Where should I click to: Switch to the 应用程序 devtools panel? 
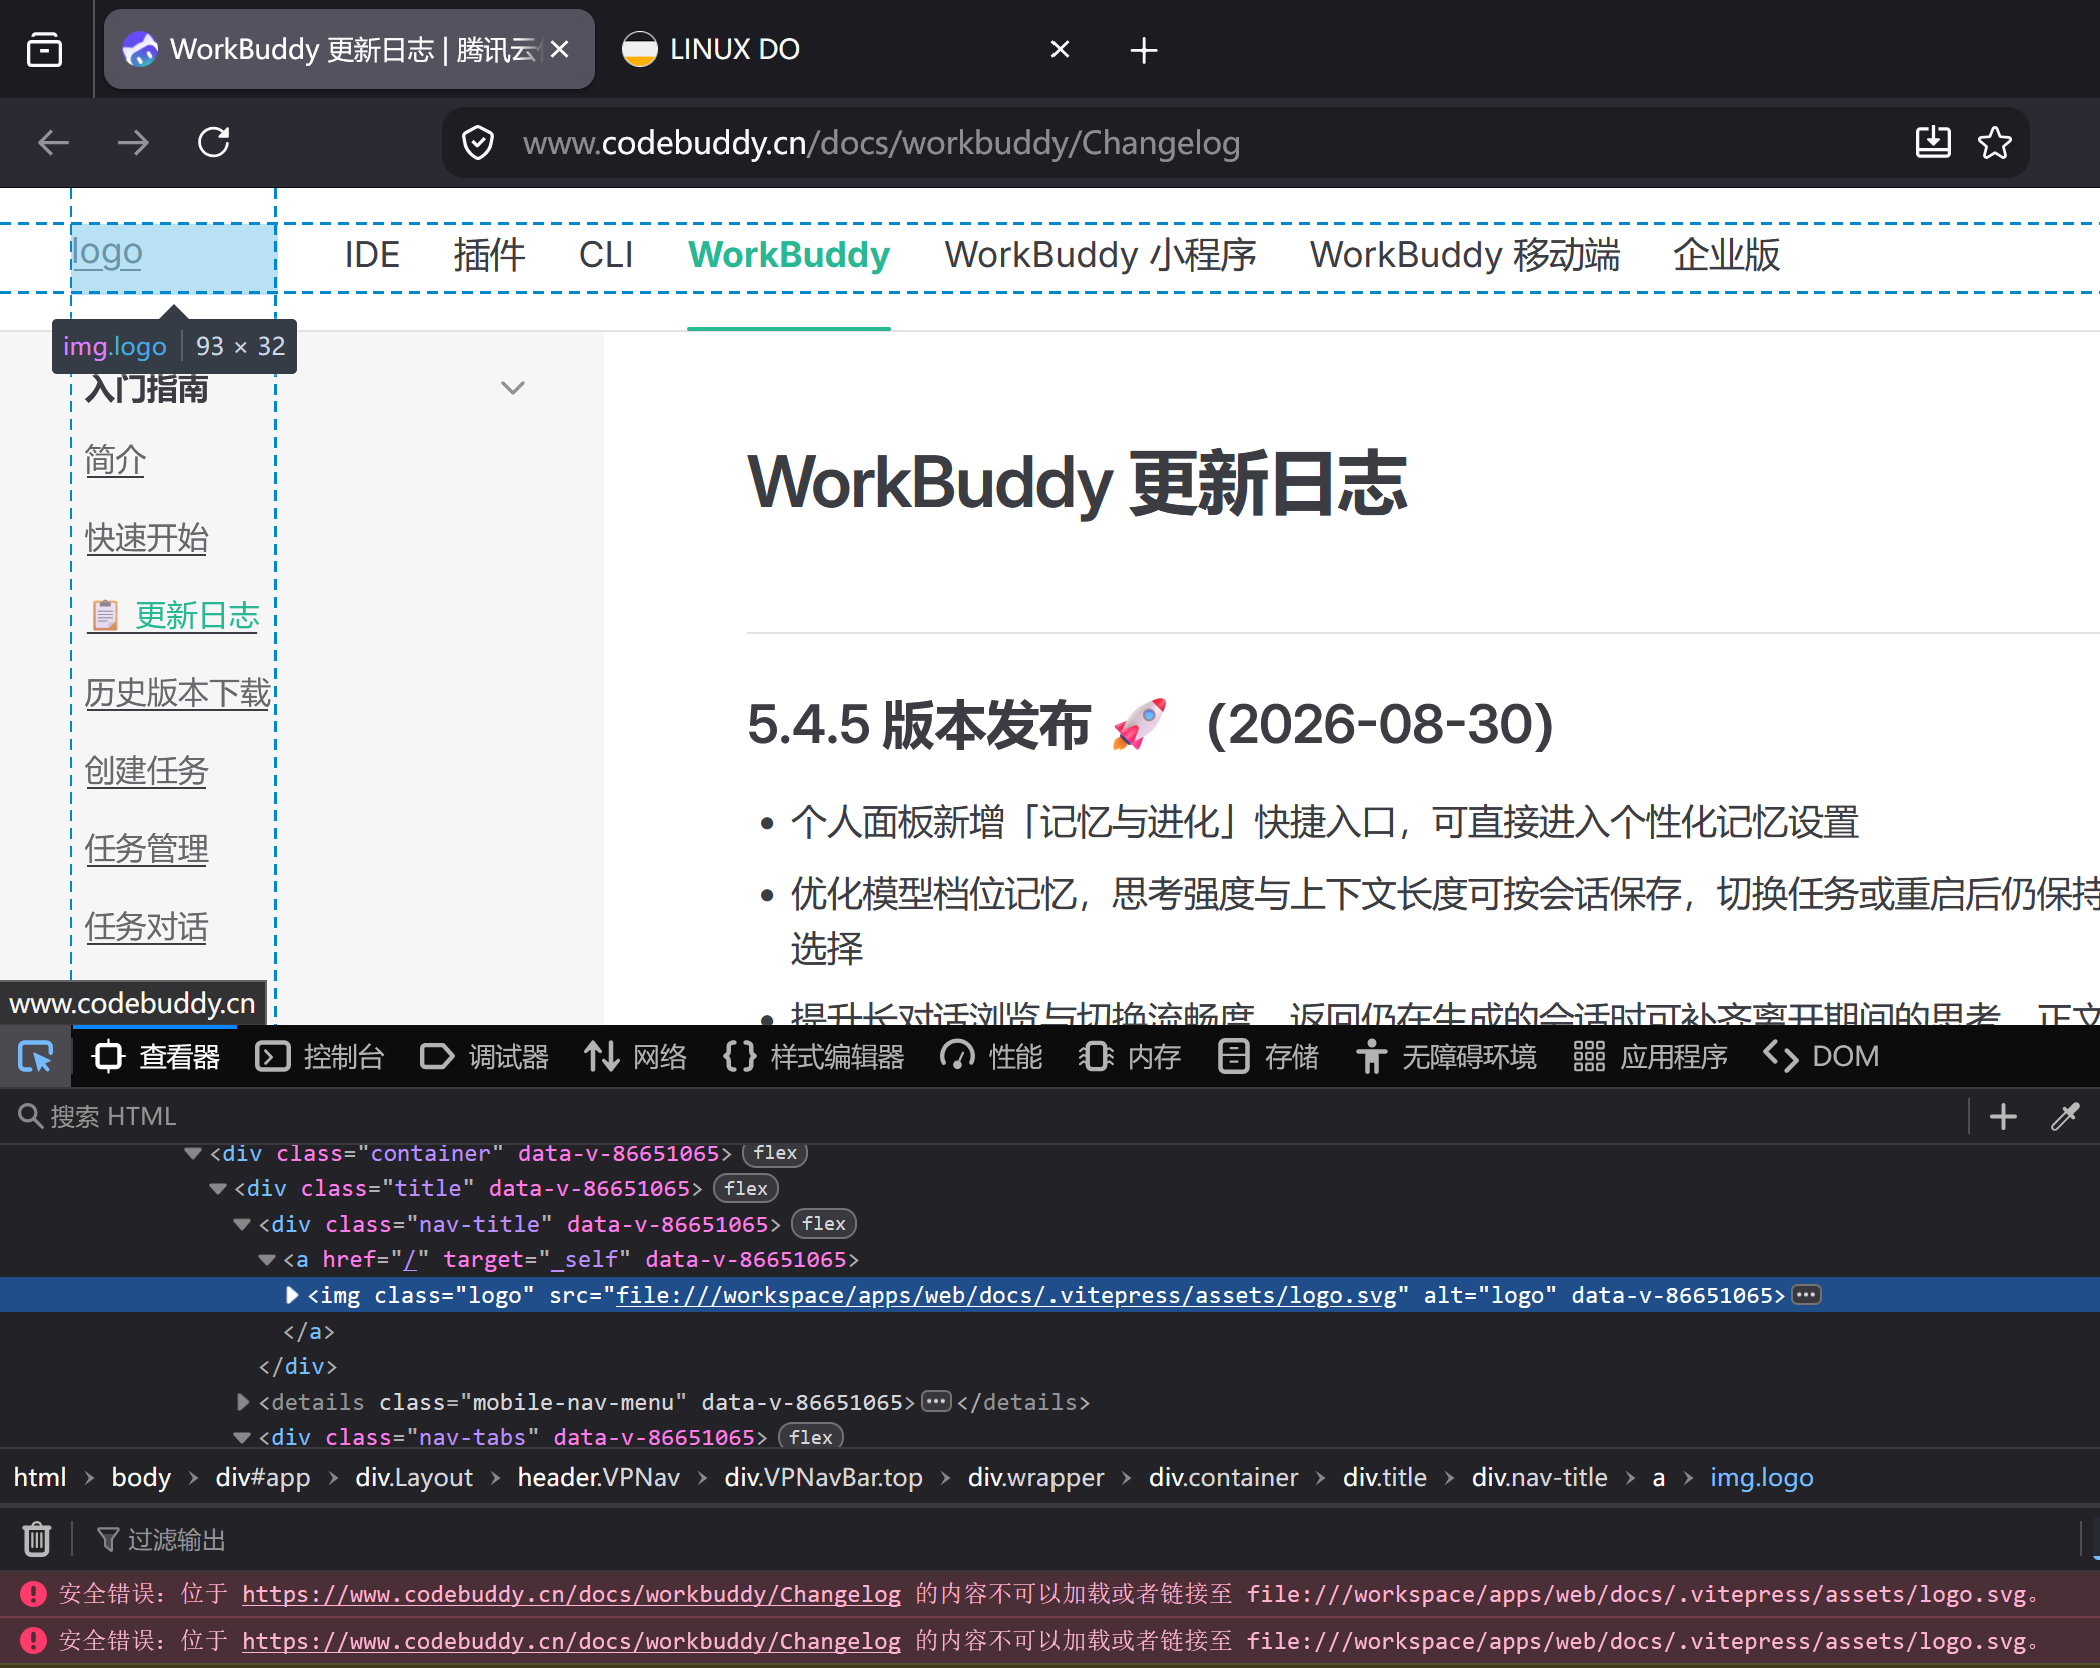(x=1650, y=1057)
